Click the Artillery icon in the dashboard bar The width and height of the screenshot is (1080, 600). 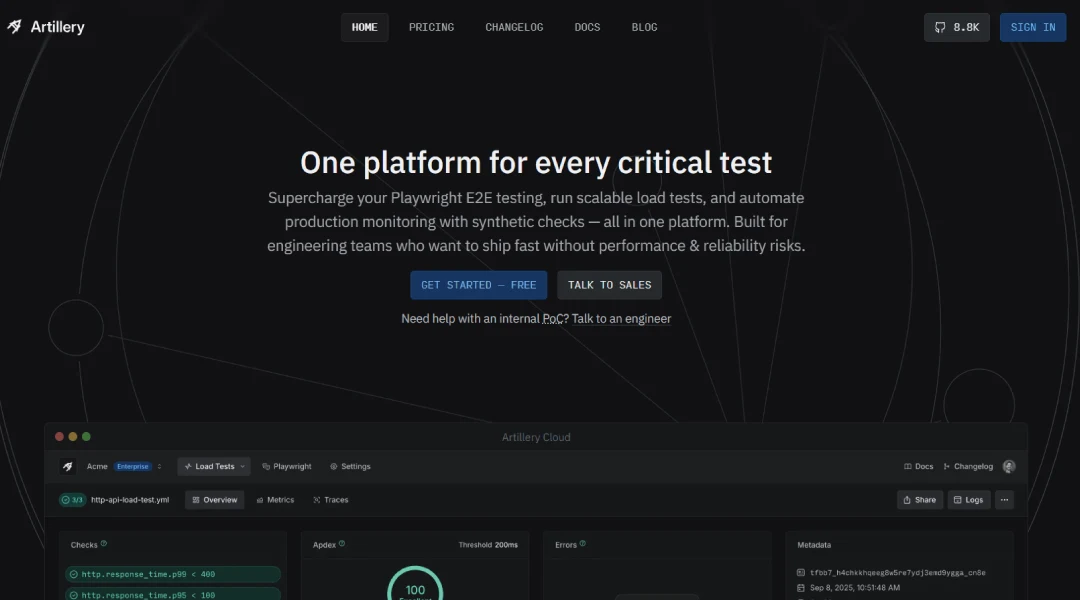tap(68, 466)
